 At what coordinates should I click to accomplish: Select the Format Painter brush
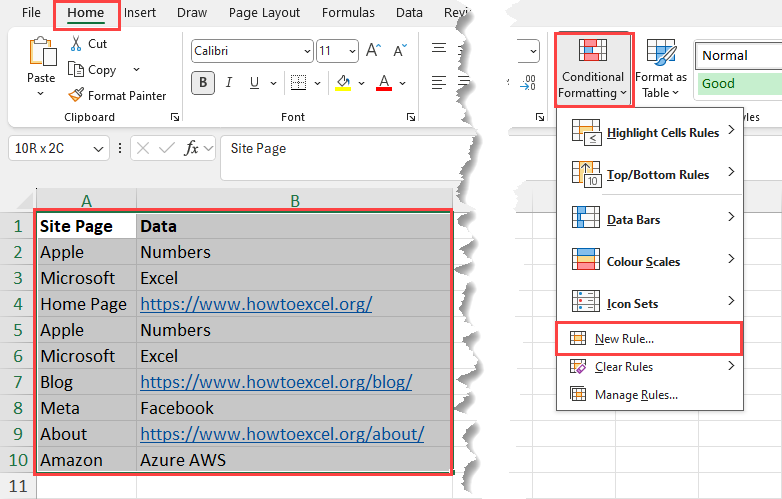coord(76,95)
